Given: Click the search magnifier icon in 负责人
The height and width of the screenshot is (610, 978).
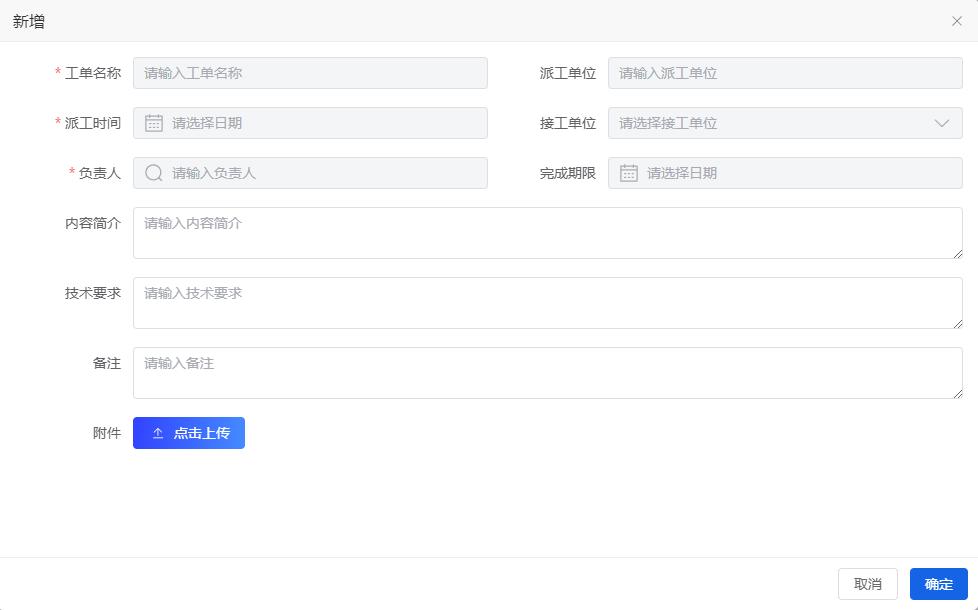Looking at the screenshot, I should pos(153,173).
